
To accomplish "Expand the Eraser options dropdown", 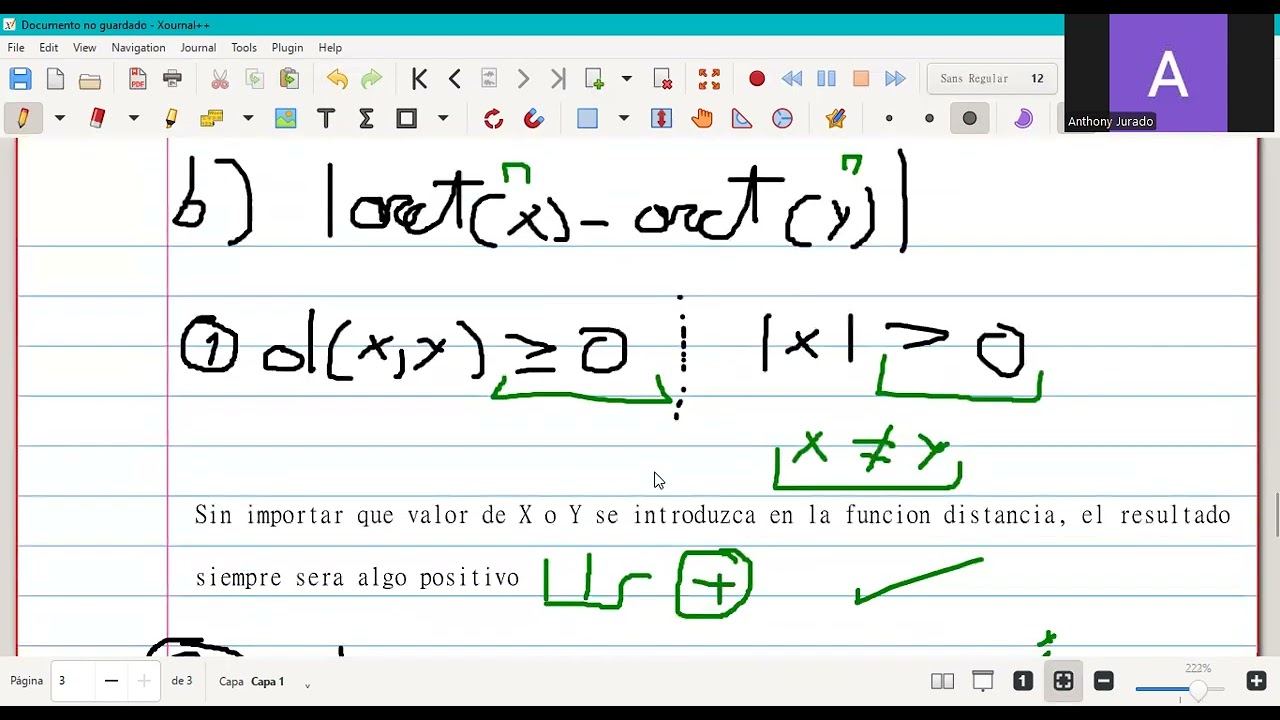I will (134, 118).
